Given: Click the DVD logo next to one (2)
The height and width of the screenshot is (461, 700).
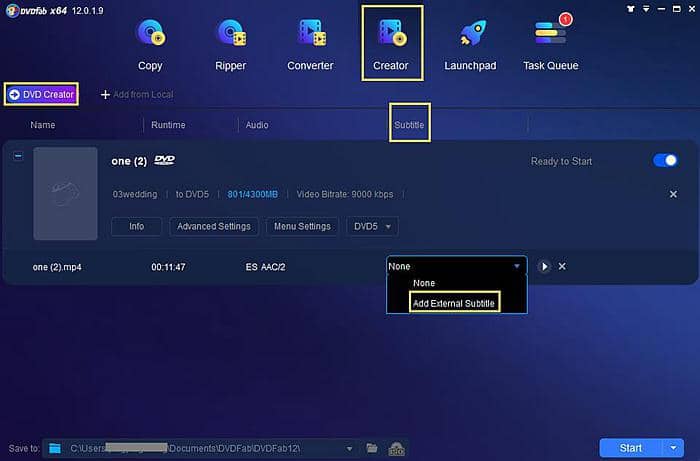Looking at the screenshot, I should pyautogui.click(x=165, y=160).
